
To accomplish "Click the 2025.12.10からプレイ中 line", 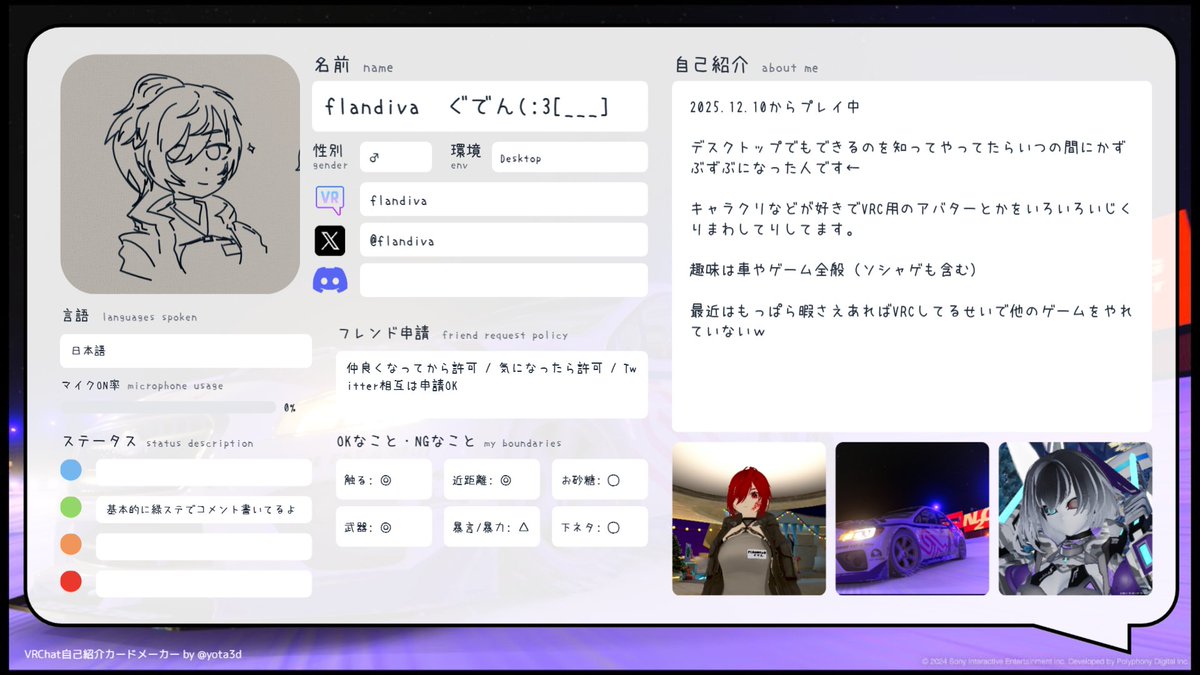I will pos(775,106).
